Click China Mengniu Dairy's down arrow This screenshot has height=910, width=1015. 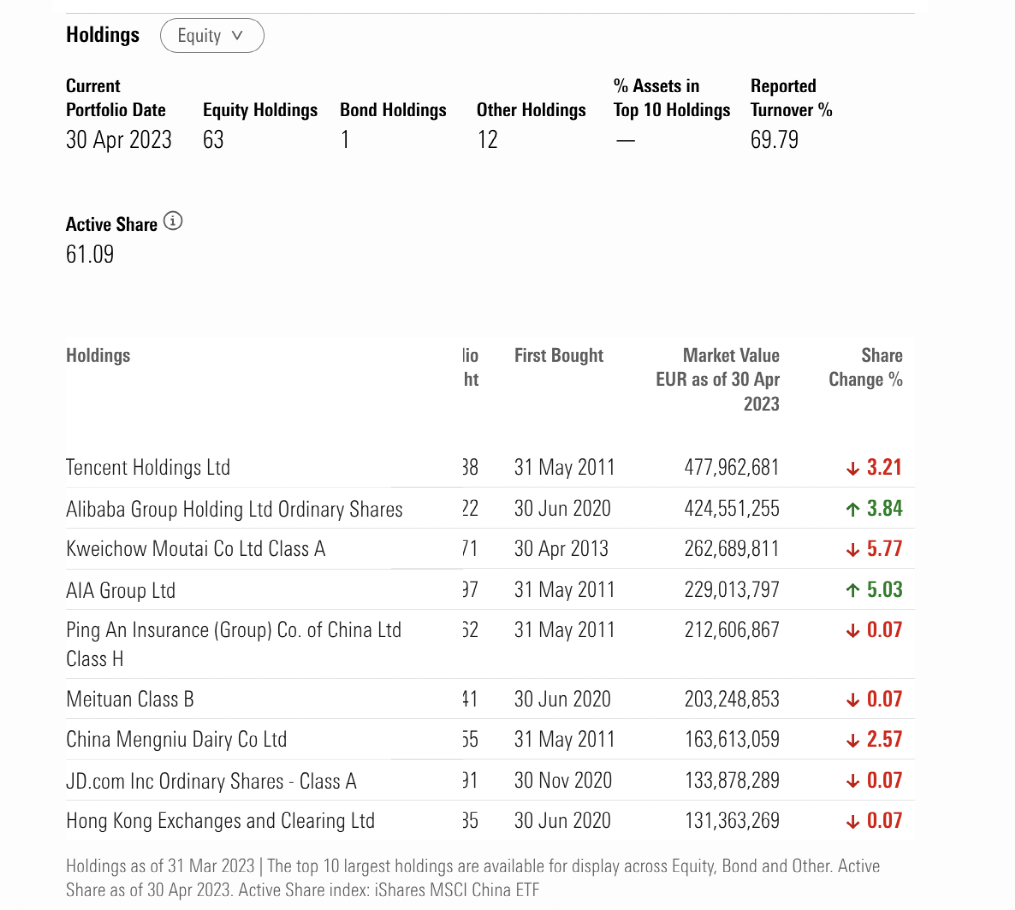(x=852, y=740)
